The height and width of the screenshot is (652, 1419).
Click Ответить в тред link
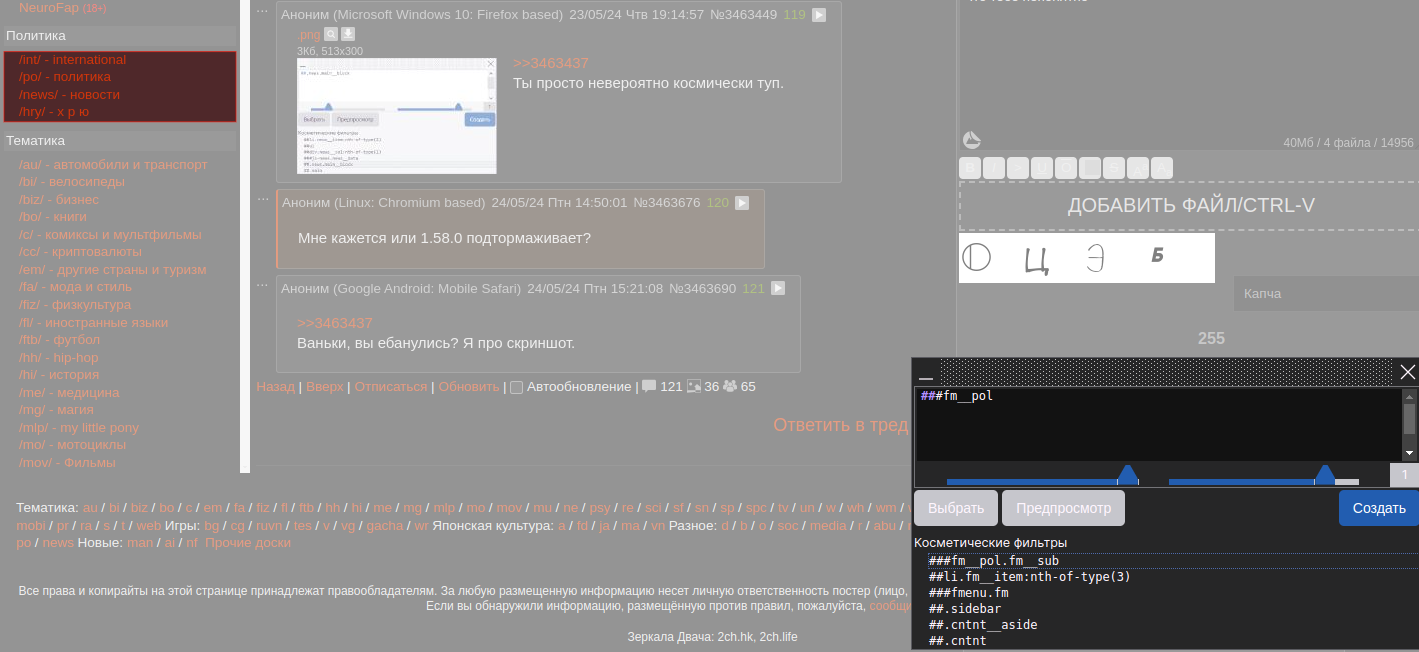point(840,425)
